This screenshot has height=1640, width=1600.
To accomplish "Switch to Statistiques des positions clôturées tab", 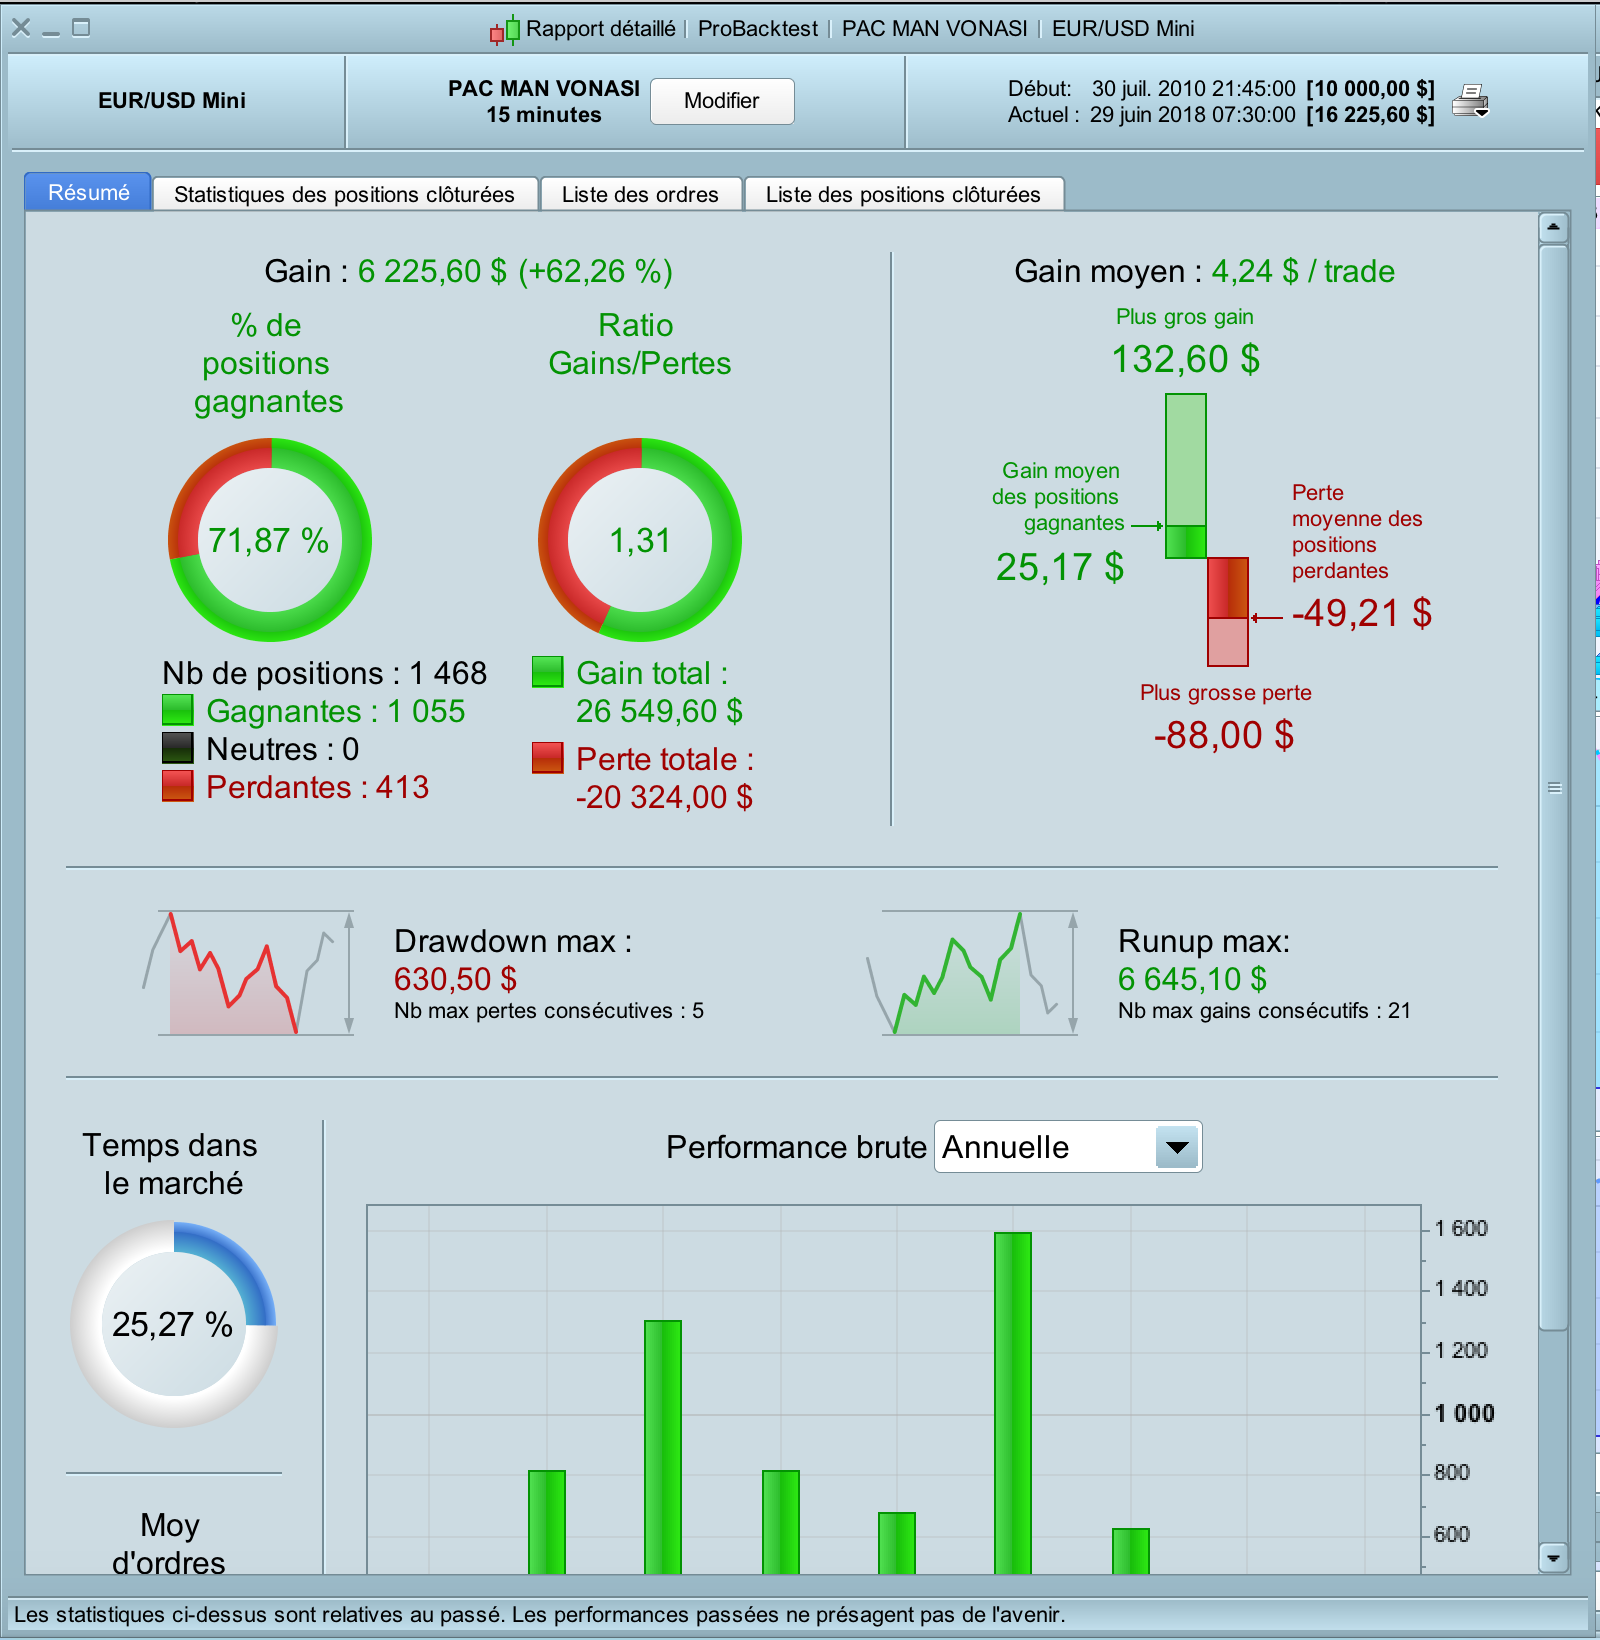I will [x=344, y=194].
